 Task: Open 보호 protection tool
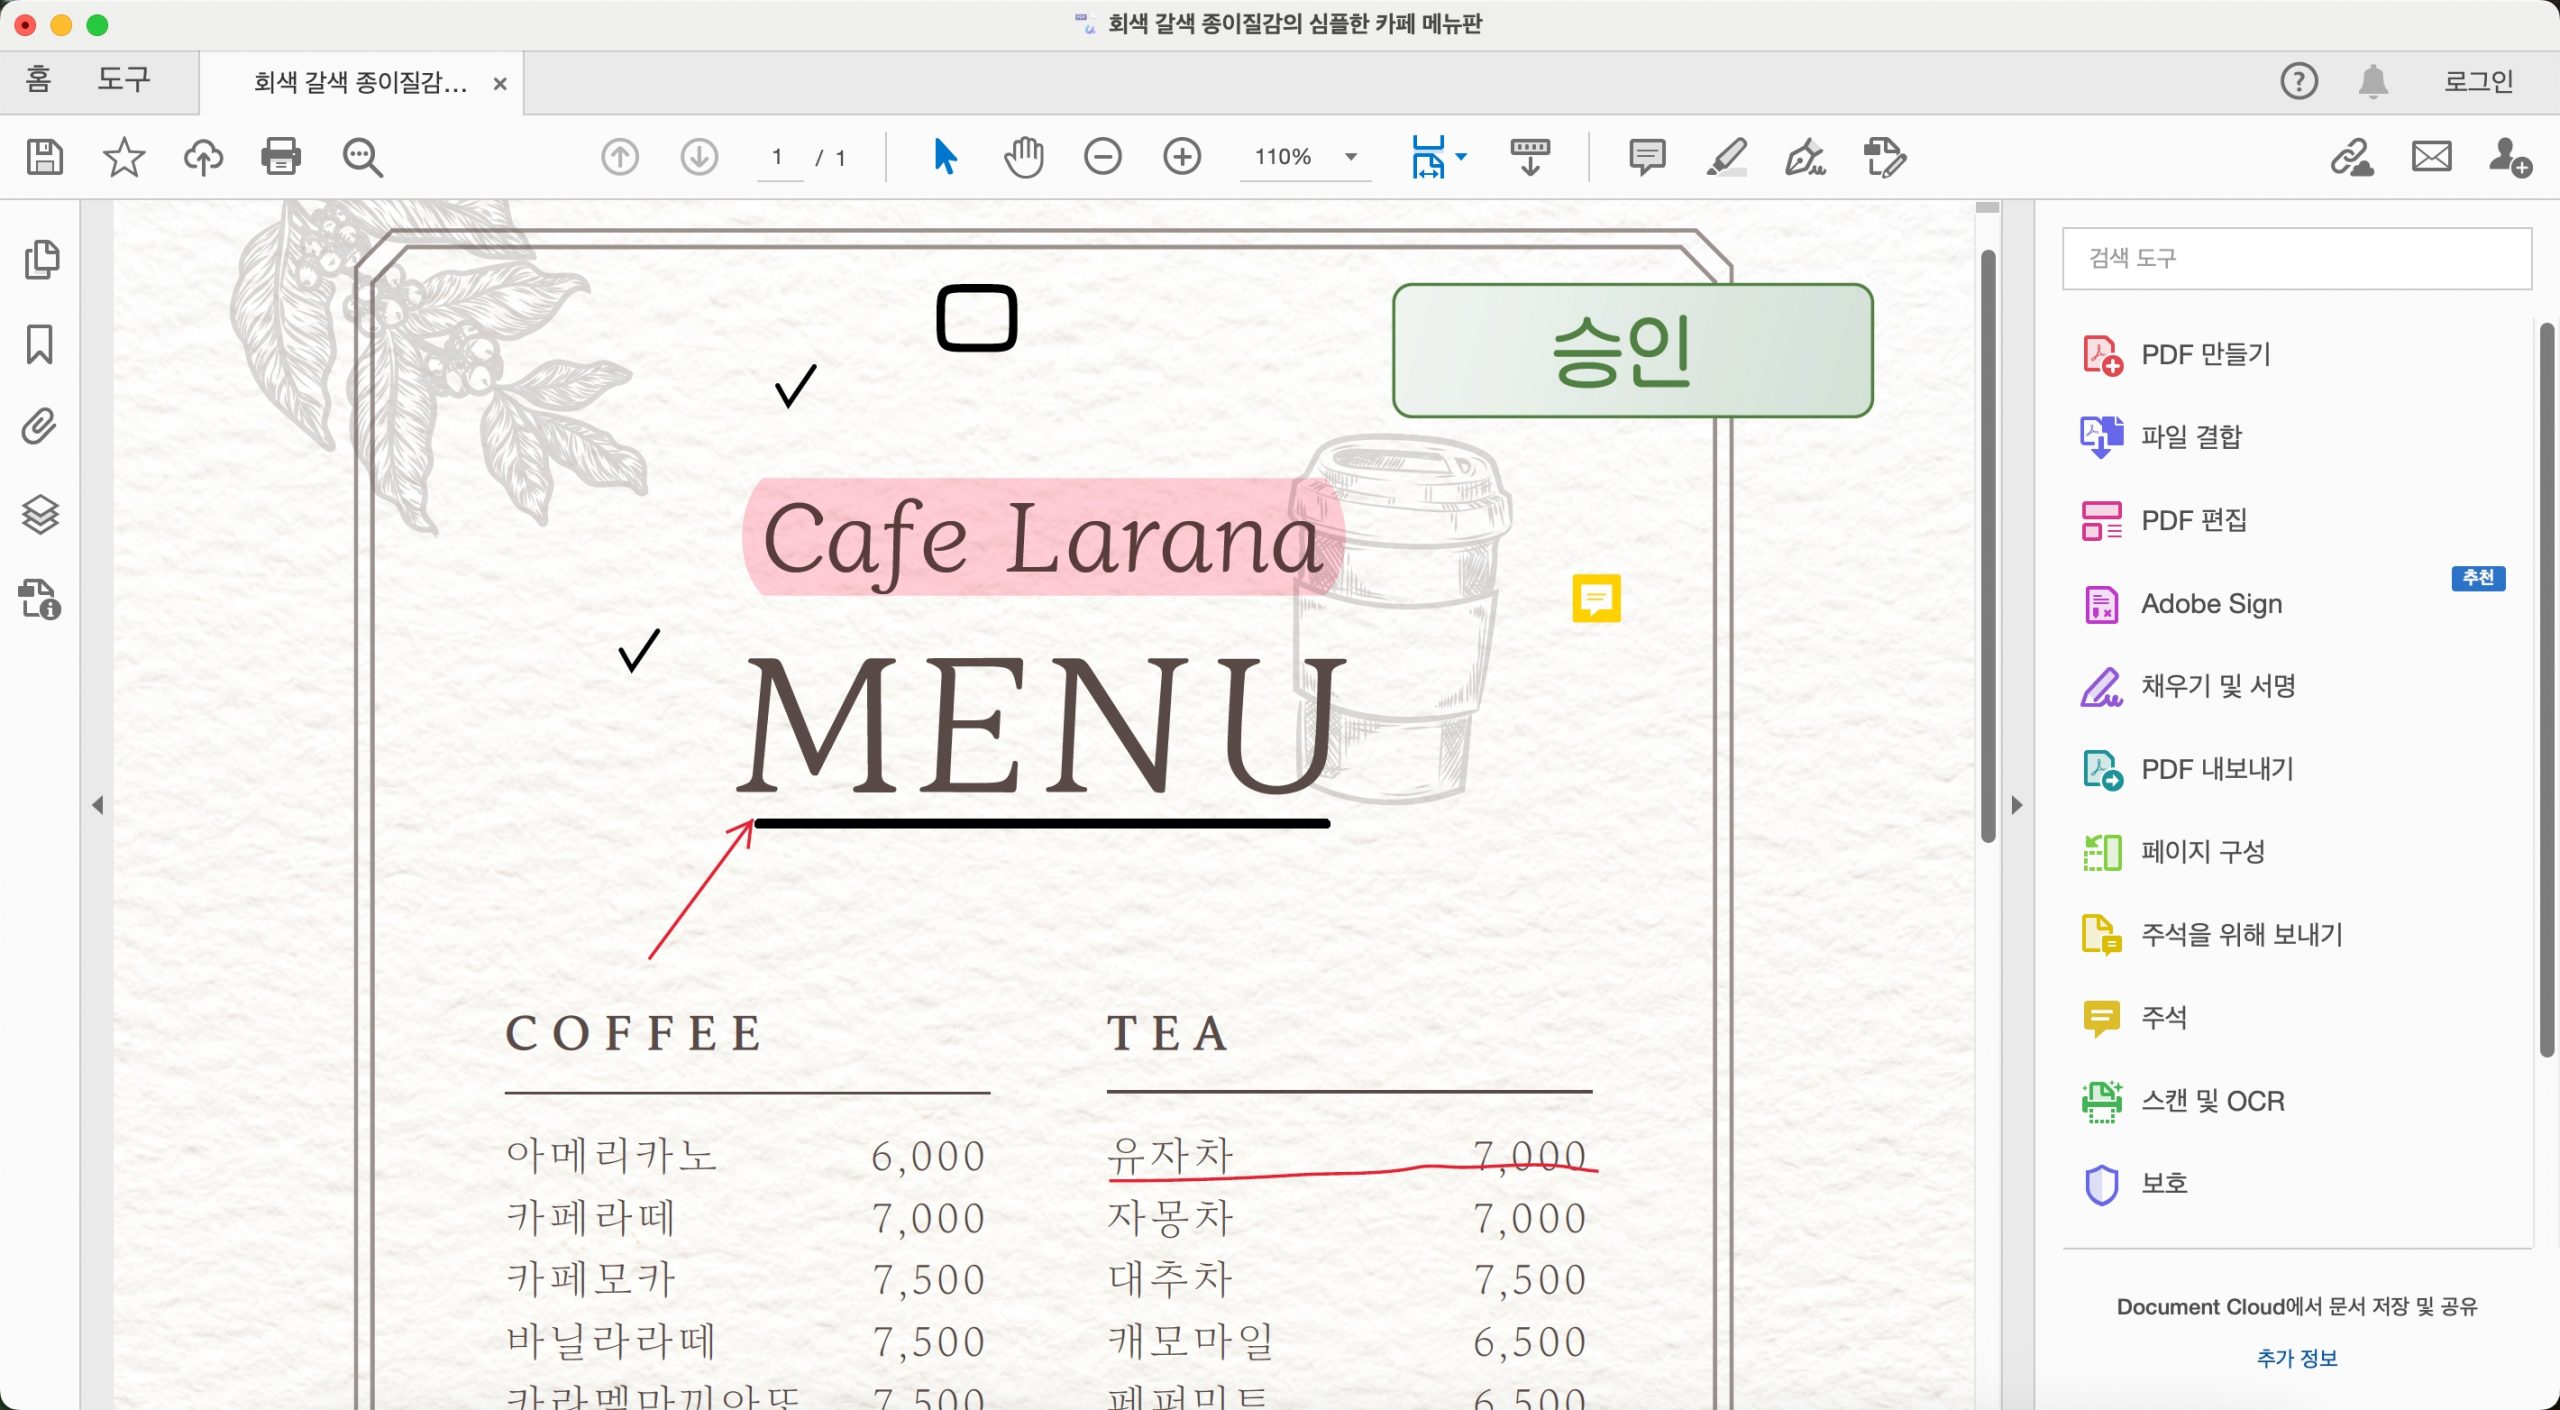click(2134, 1185)
